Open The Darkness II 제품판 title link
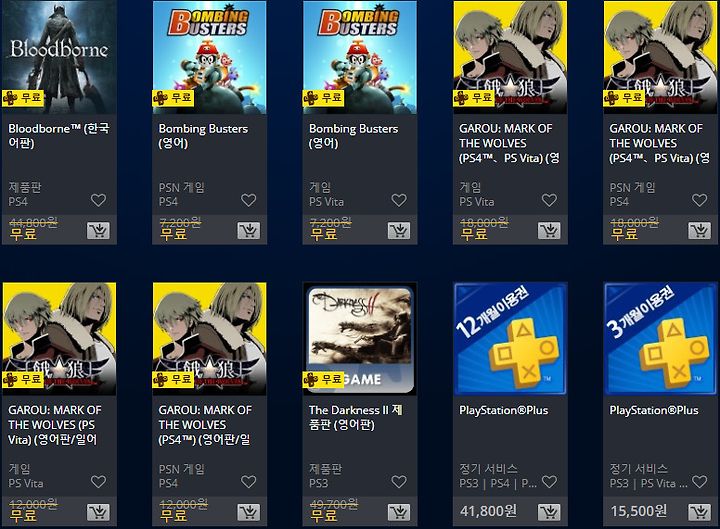Viewport: 720px width, 529px height. tap(356, 417)
